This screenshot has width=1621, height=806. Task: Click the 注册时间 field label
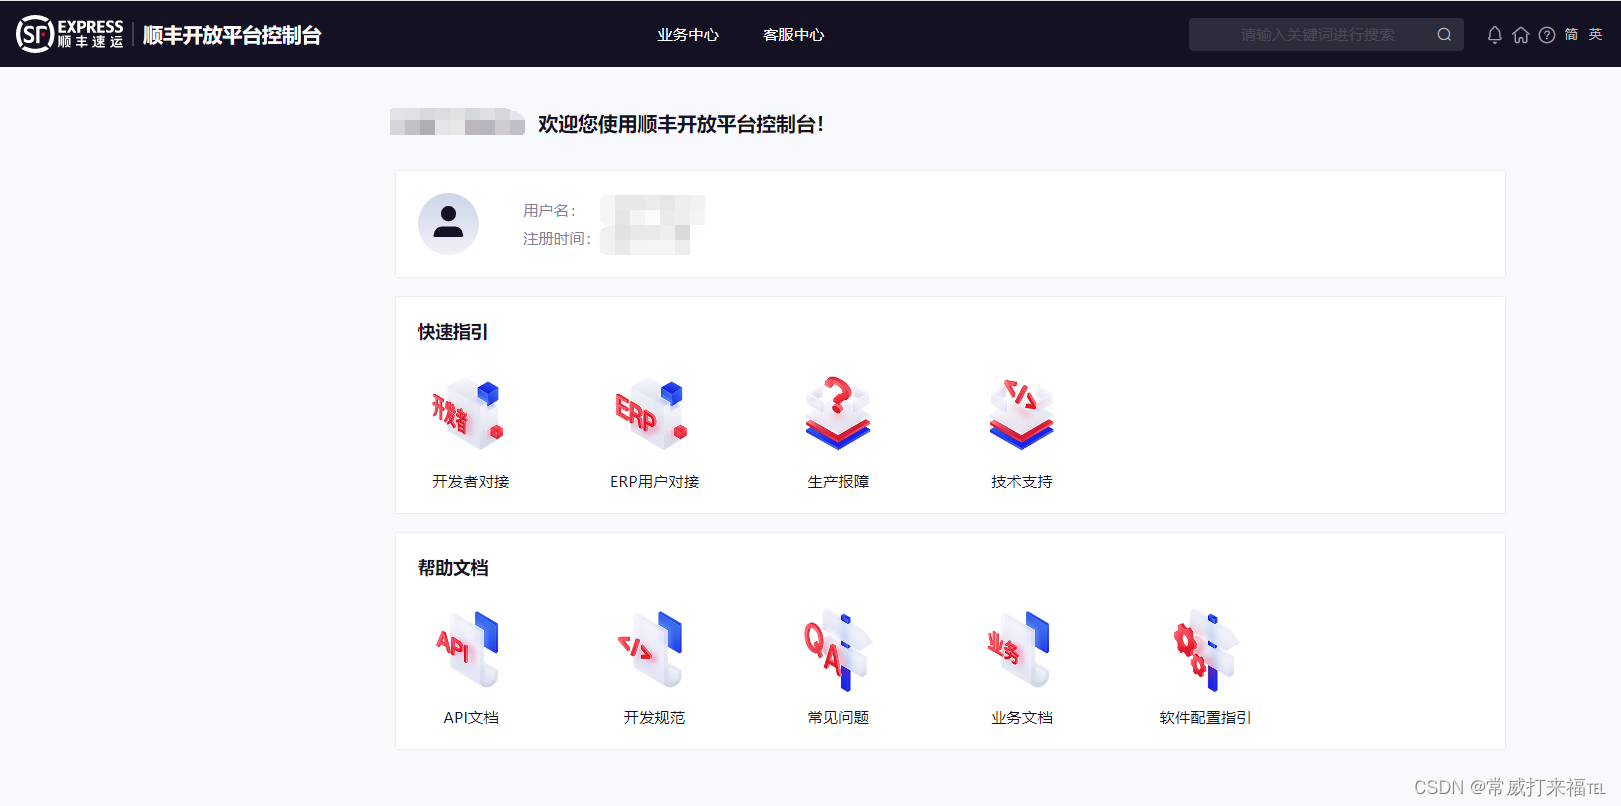557,238
